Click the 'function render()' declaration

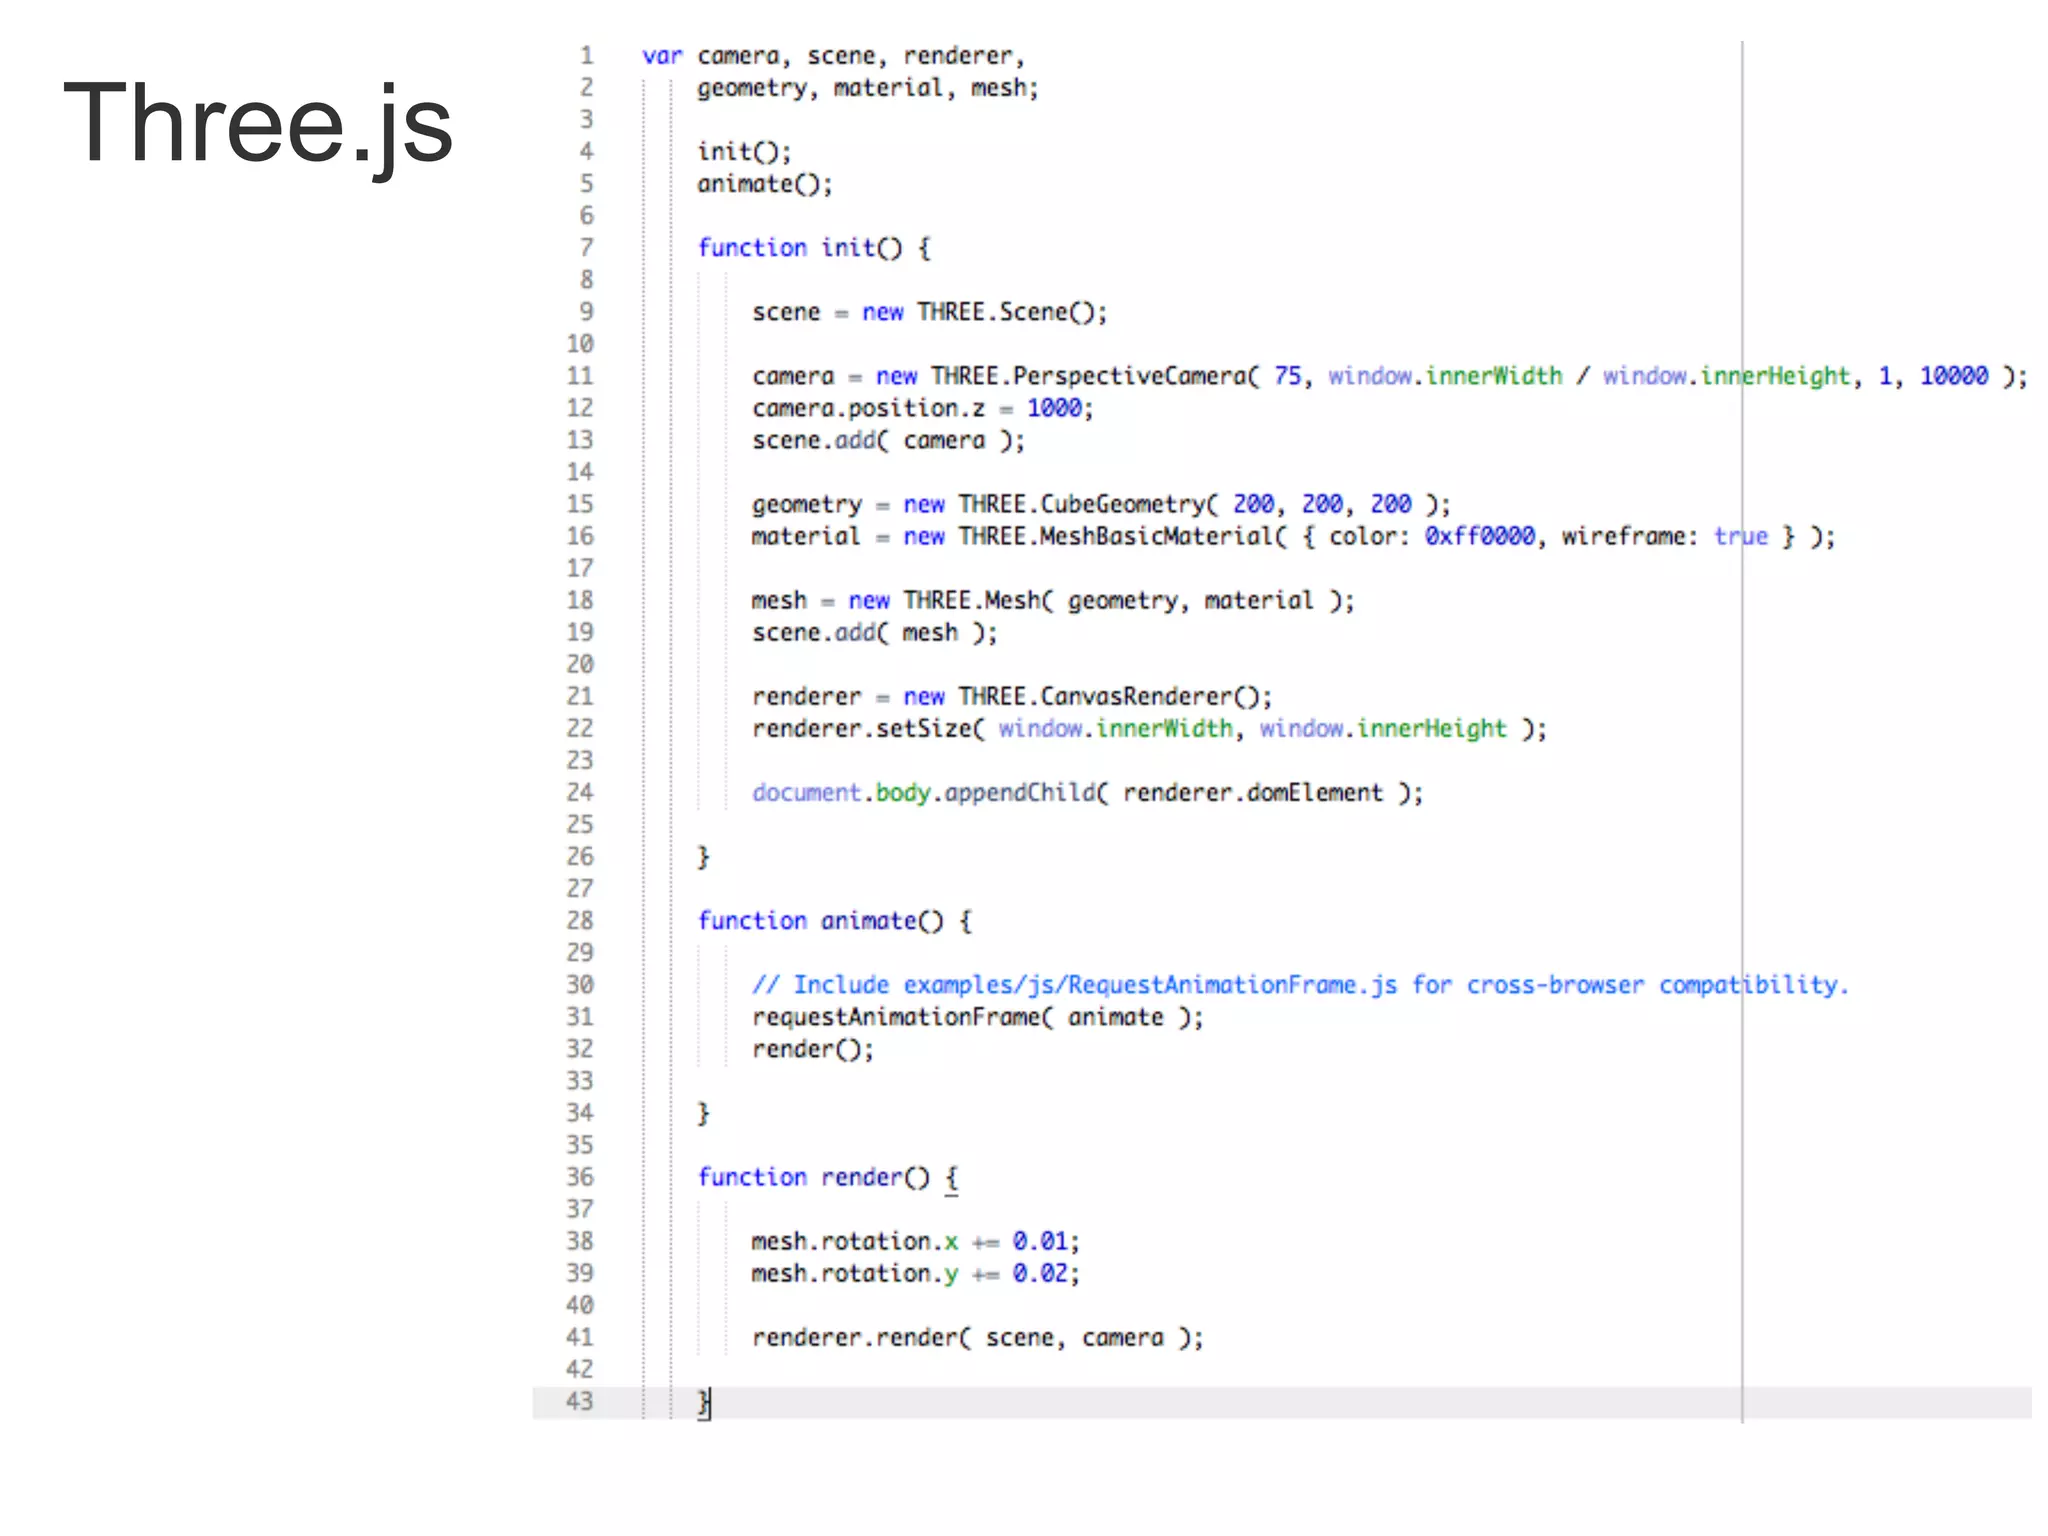(x=827, y=1177)
